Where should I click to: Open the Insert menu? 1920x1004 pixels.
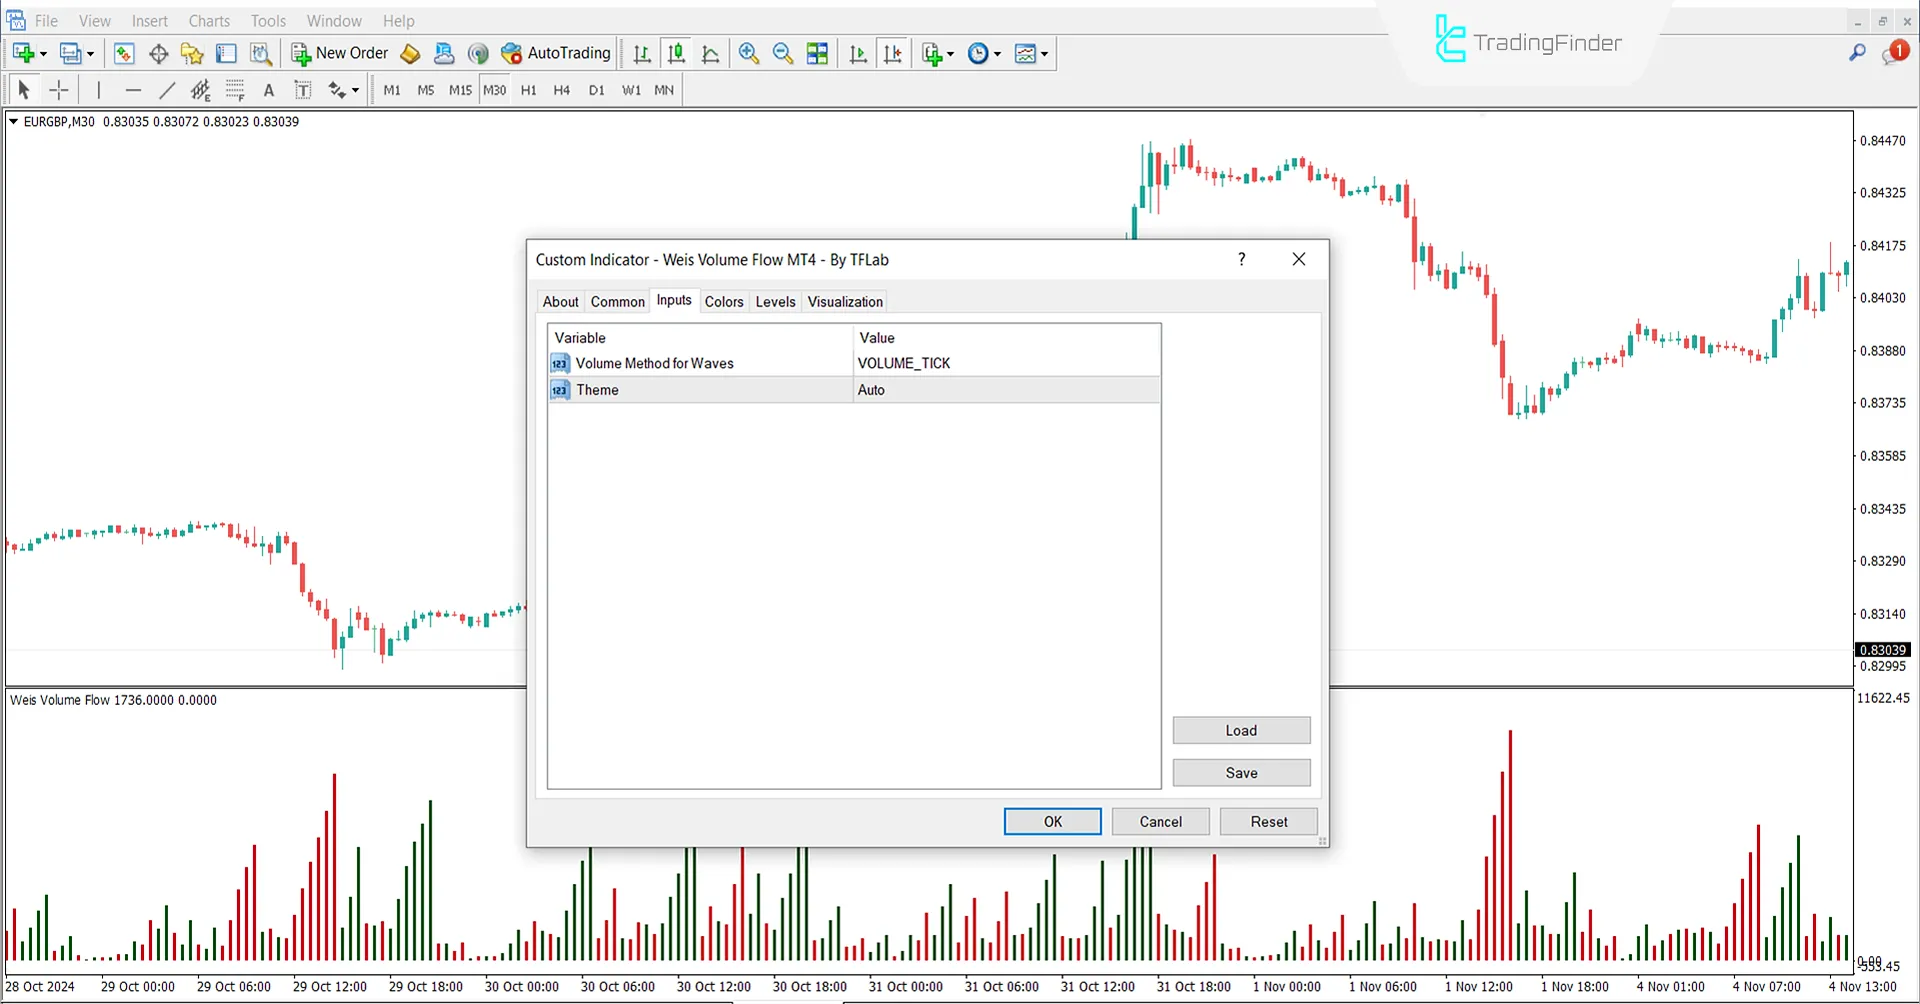point(150,21)
